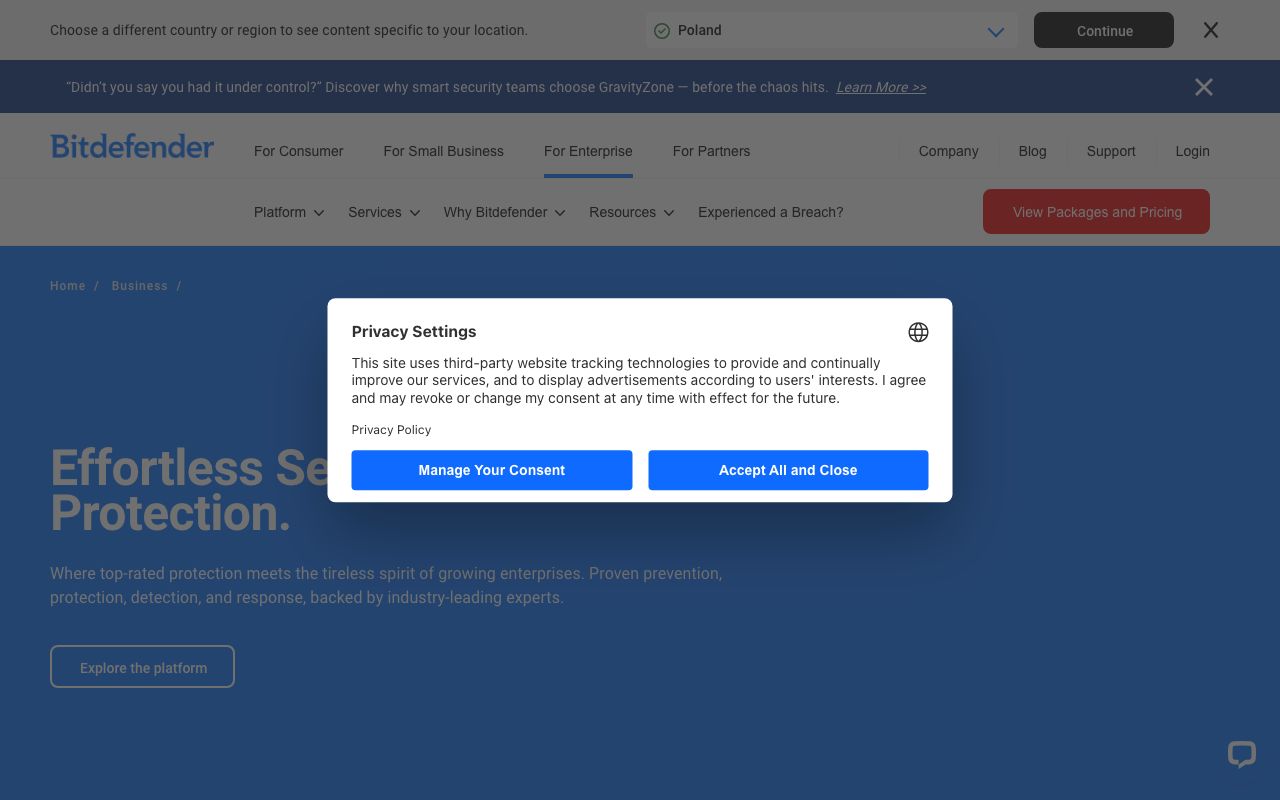Click Manage Your Consent button
Image resolution: width=1280 pixels, height=800 pixels.
click(x=492, y=470)
